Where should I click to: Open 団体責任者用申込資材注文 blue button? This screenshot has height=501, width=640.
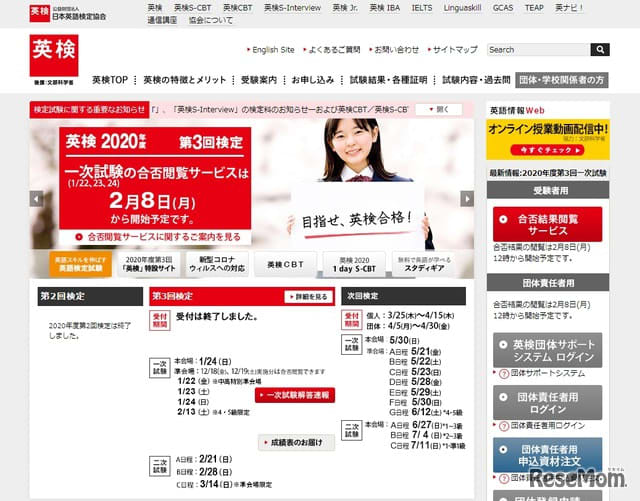547,455
